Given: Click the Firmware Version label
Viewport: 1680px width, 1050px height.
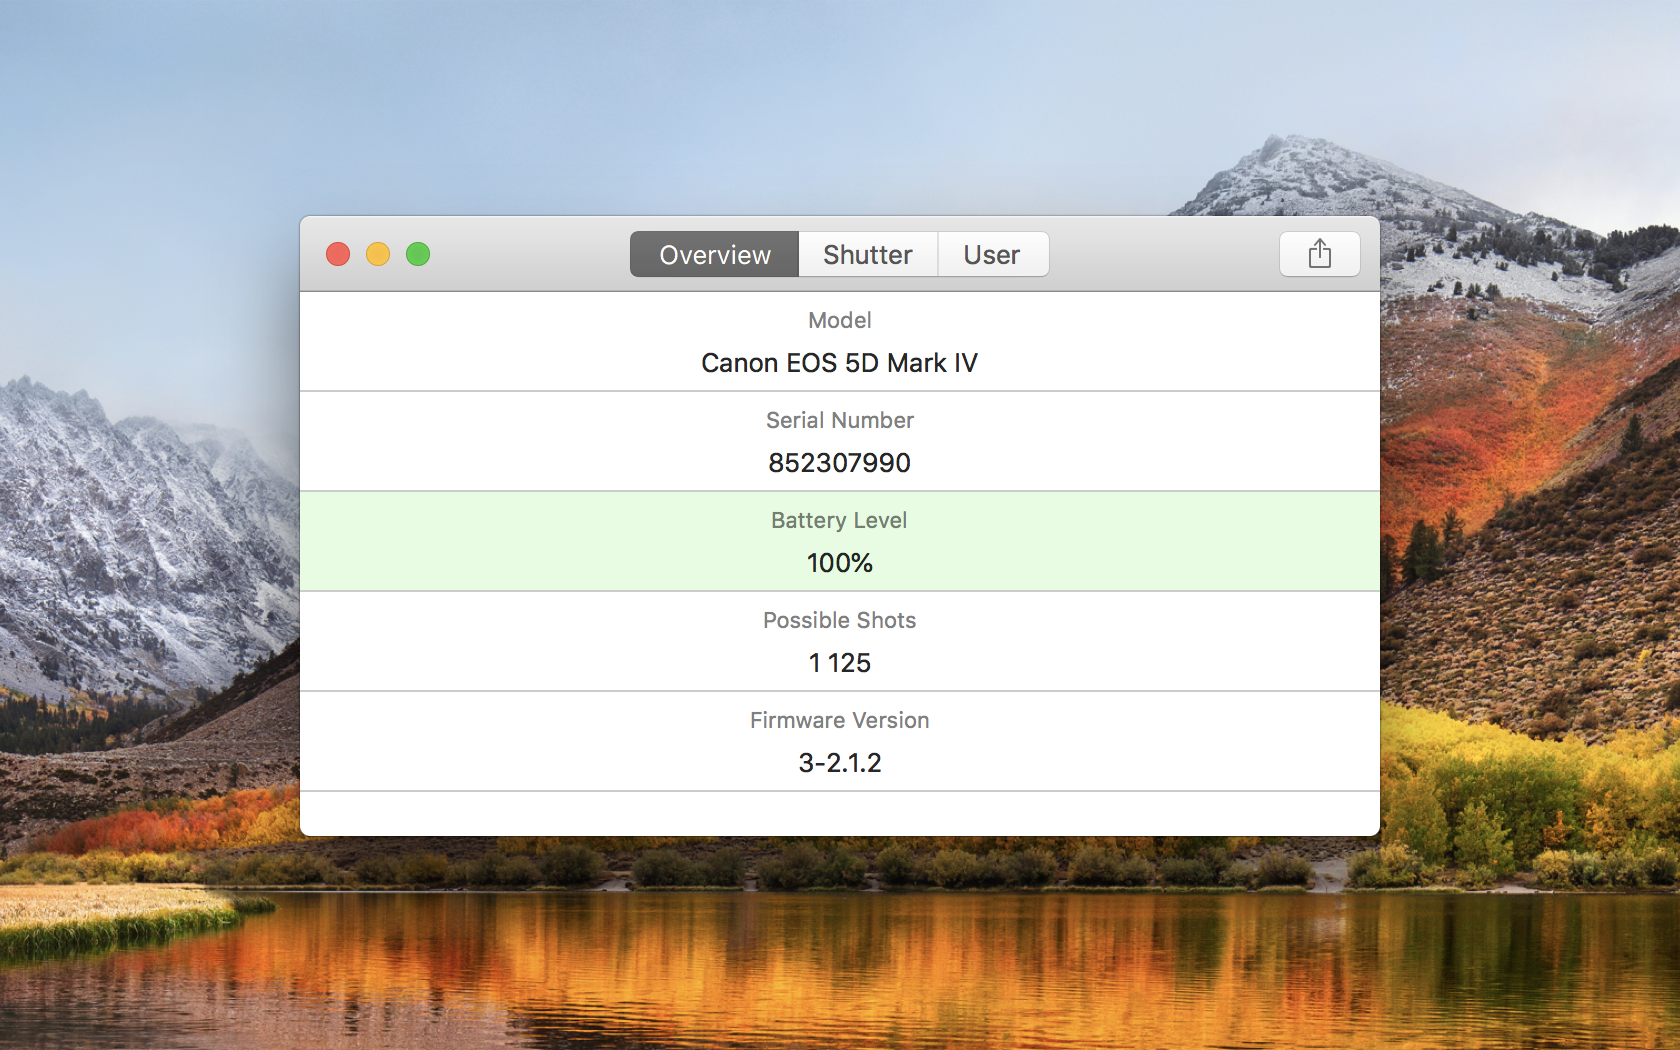Looking at the screenshot, I should pos(840,720).
